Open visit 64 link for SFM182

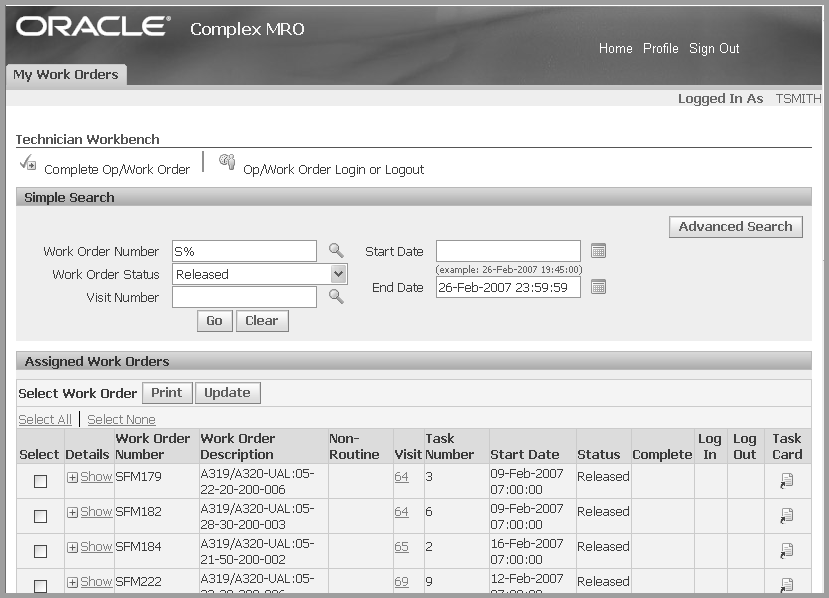[401, 511]
